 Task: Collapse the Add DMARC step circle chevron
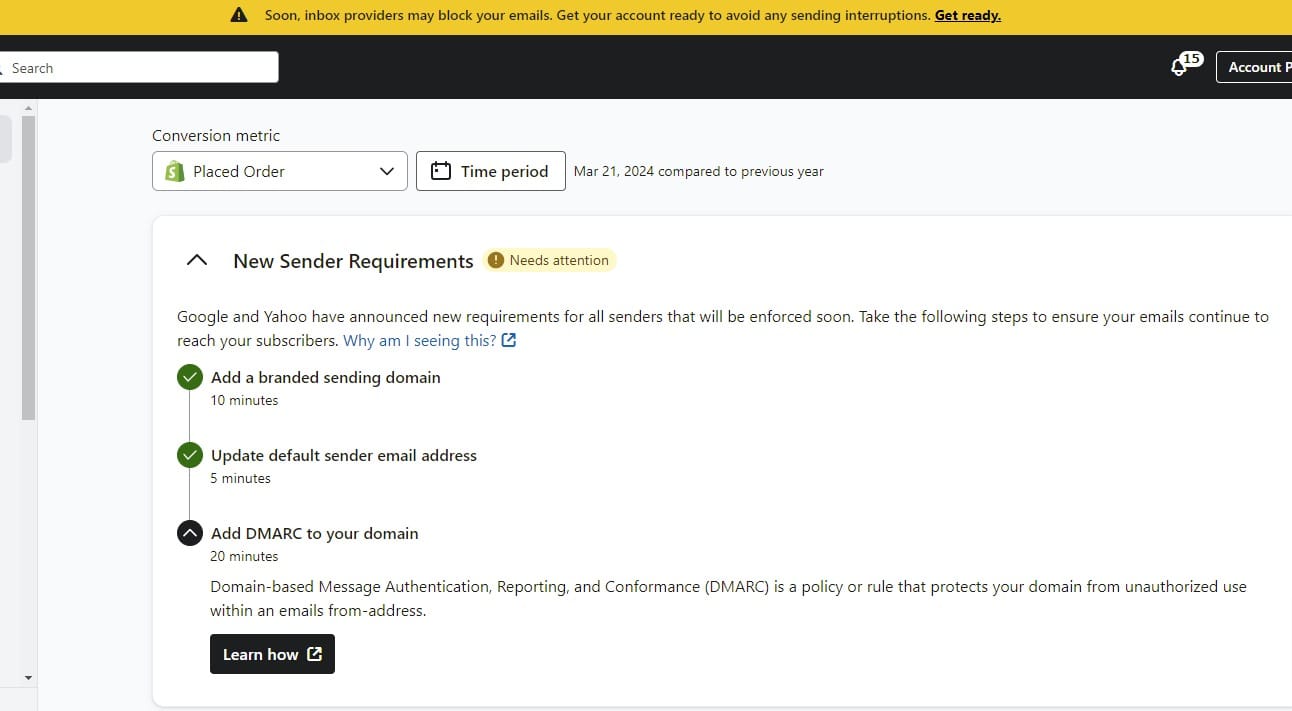coord(190,533)
